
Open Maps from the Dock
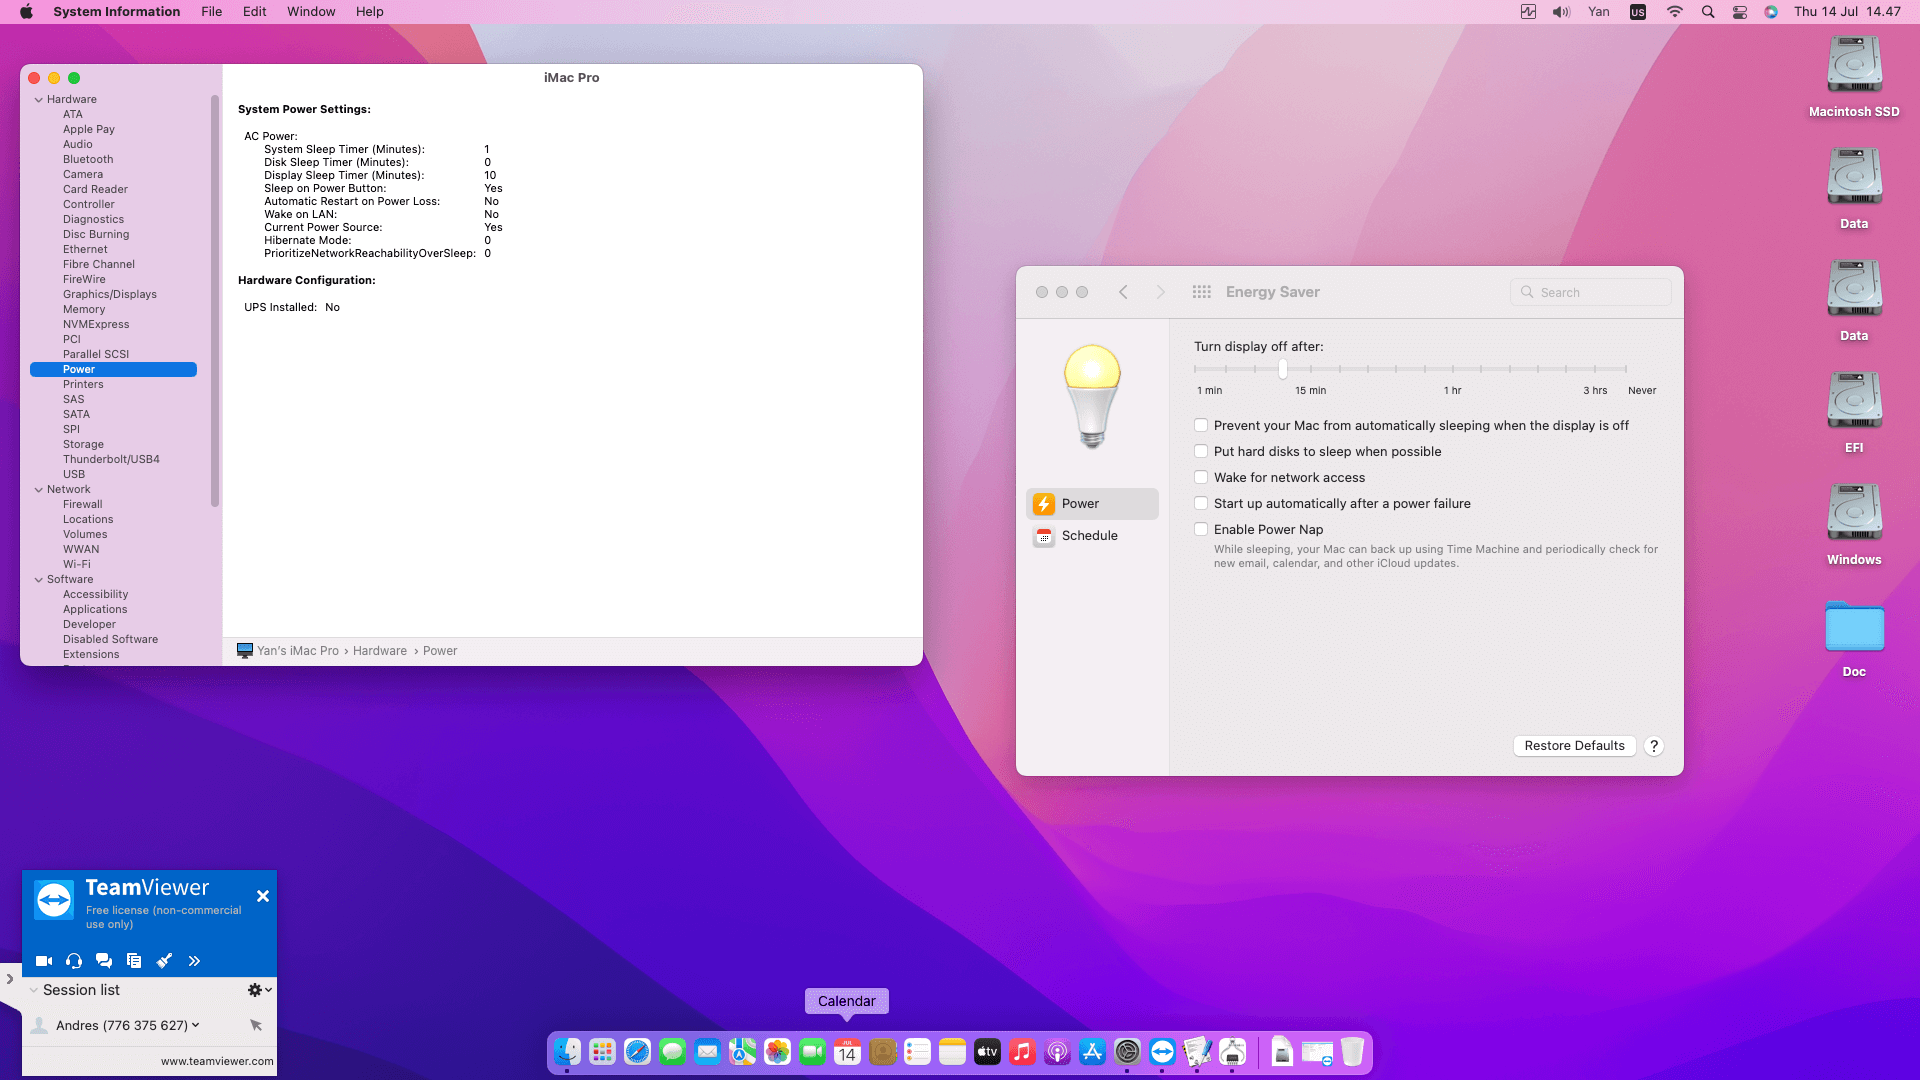[x=742, y=1052]
